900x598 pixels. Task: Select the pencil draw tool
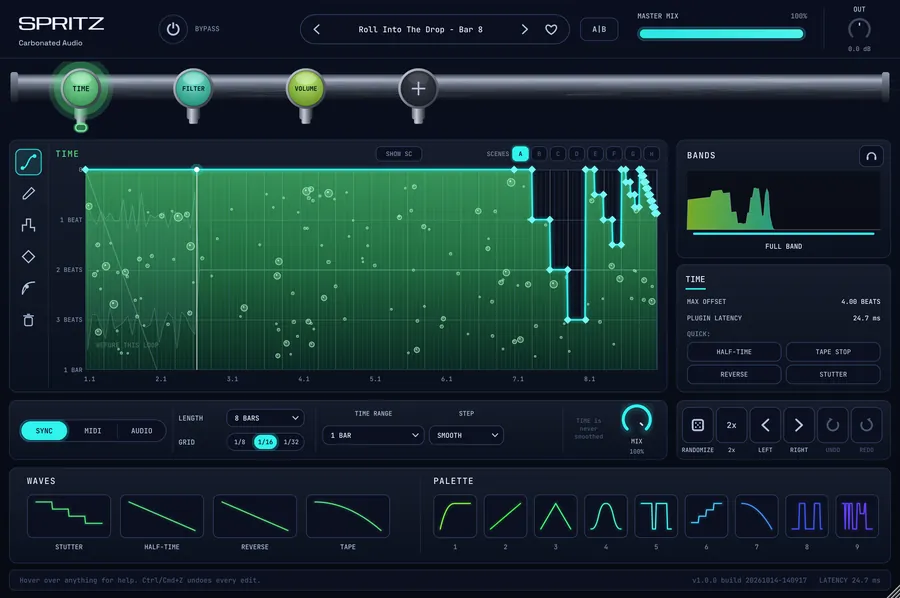[x=28, y=194]
